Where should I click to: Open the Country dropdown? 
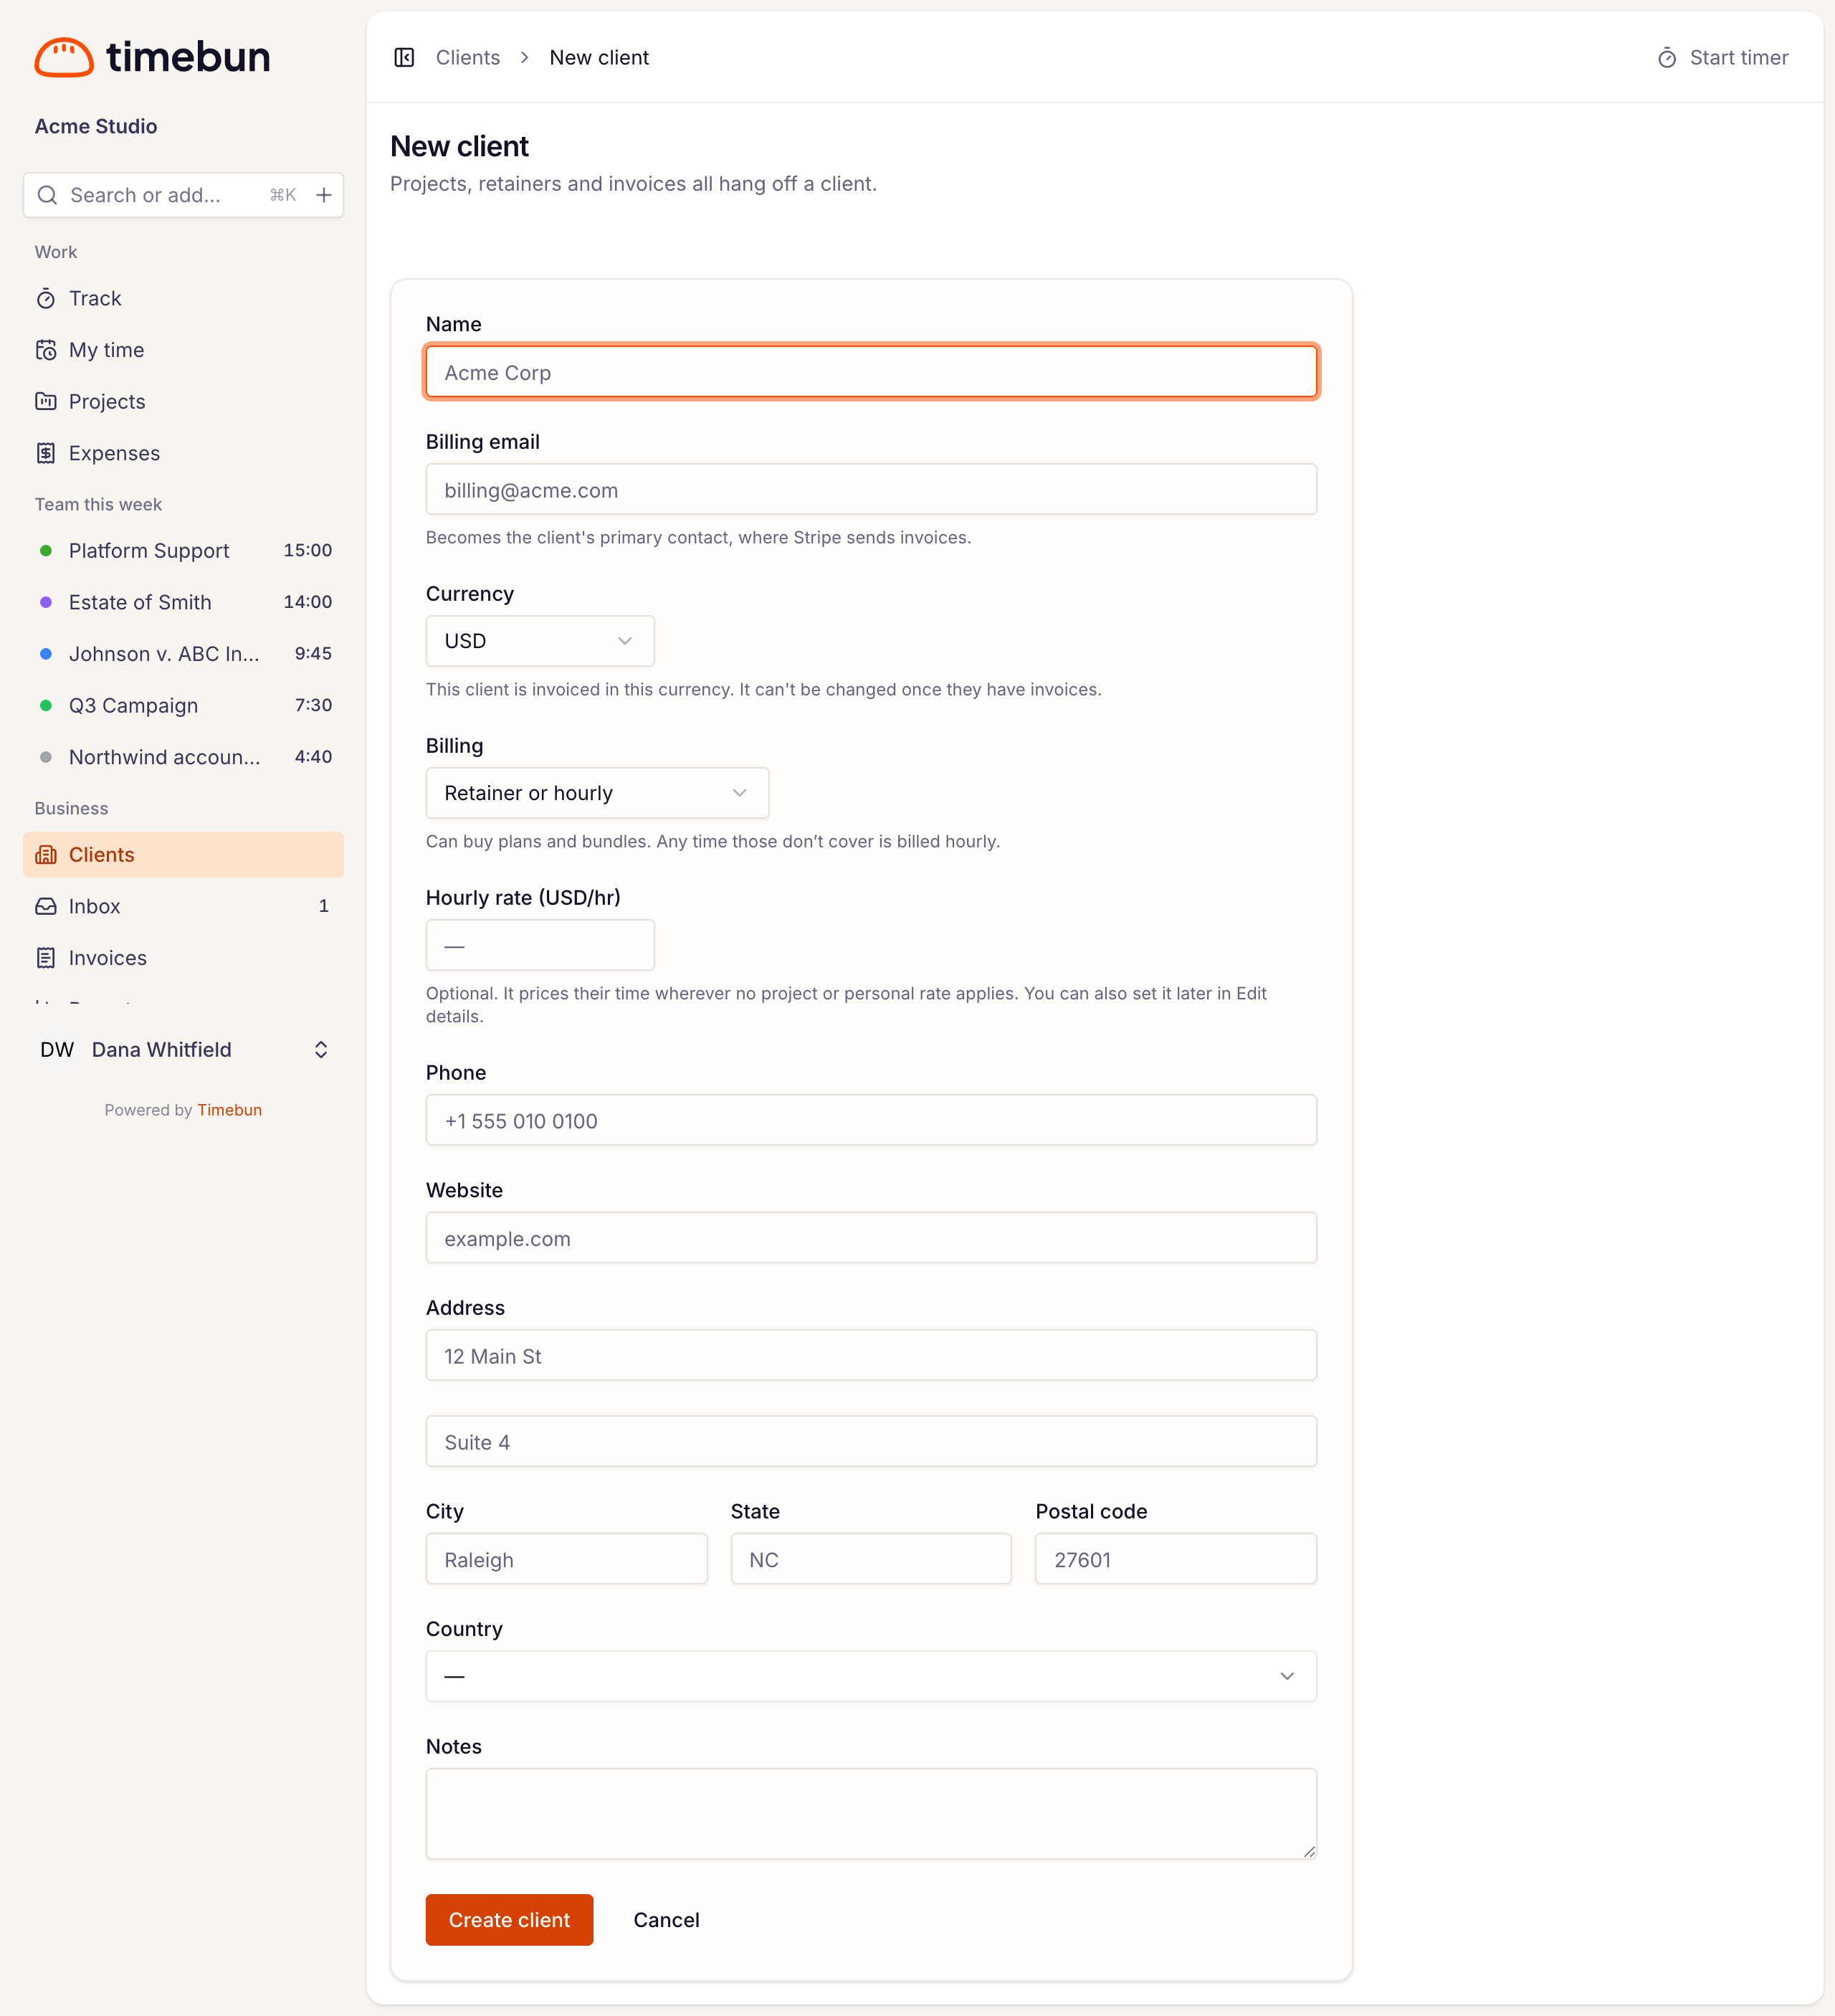pos(871,1676)
